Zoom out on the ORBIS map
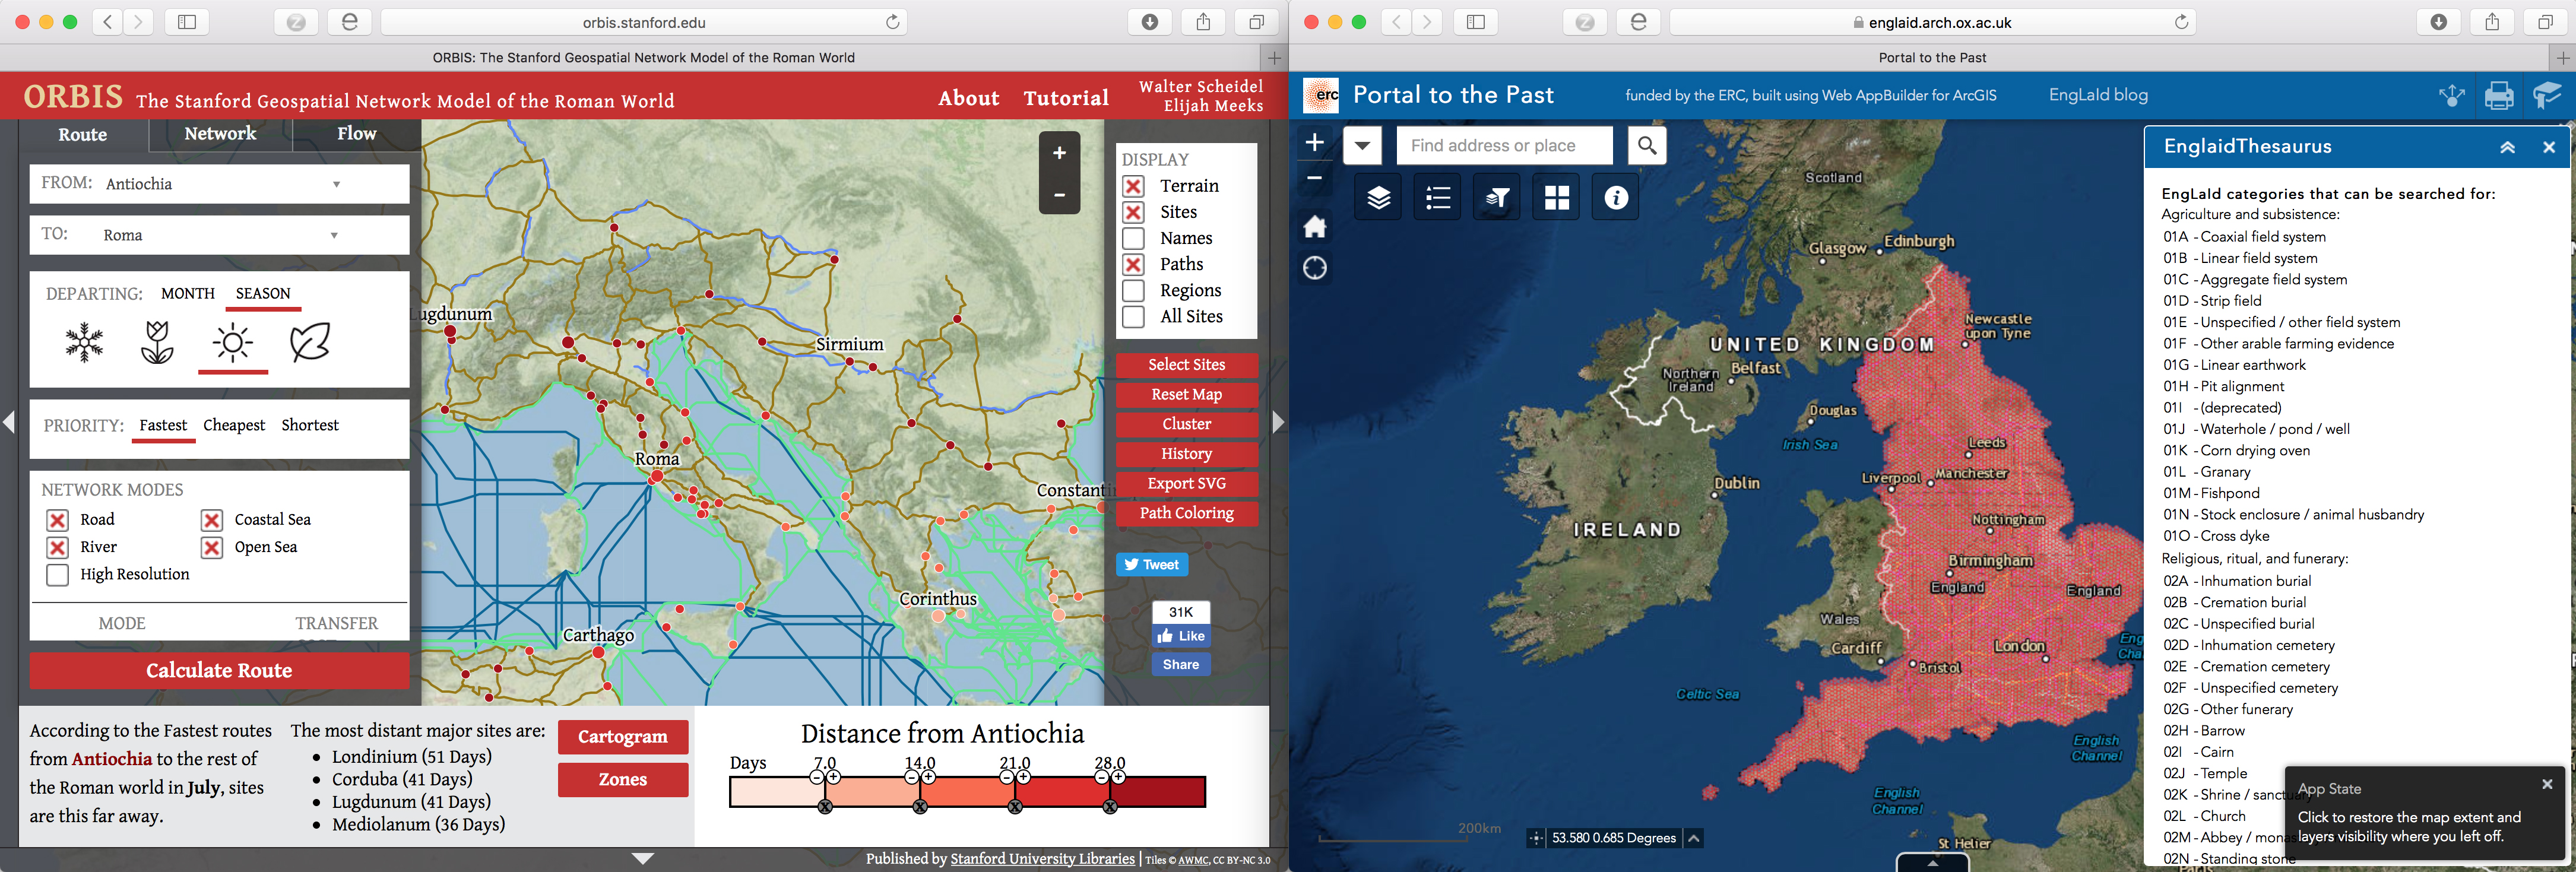The width and height of the screenshot is (2576, 872). point(1059,194)
